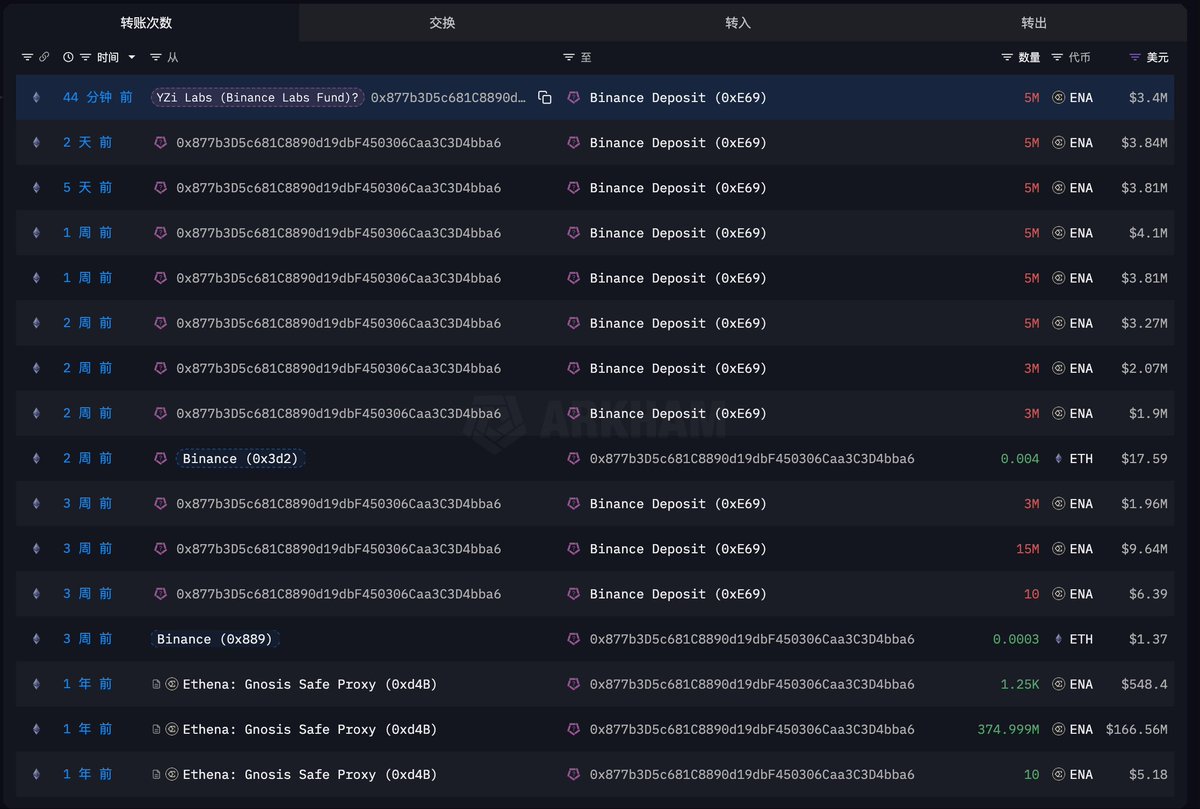This screenshot has height=809, width=1200.
Task: Open the filter icon beside 时间
Action: [86, 58]
